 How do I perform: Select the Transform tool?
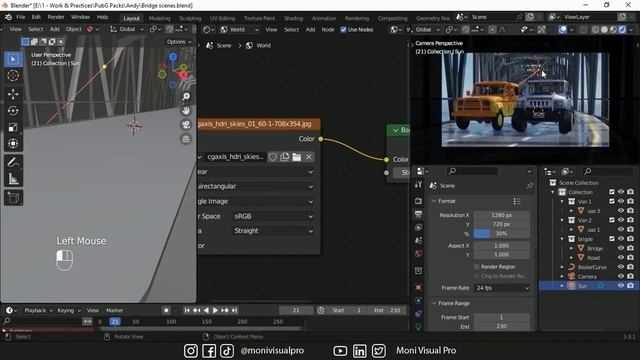click(13, 144)
